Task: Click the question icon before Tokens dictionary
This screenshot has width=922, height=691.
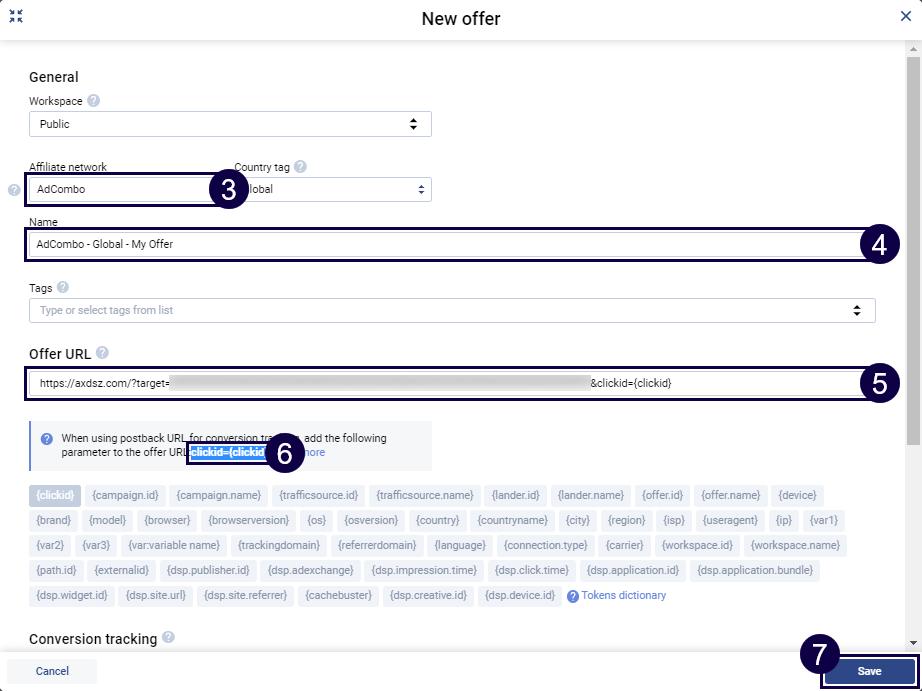Action: click(573, 596)
